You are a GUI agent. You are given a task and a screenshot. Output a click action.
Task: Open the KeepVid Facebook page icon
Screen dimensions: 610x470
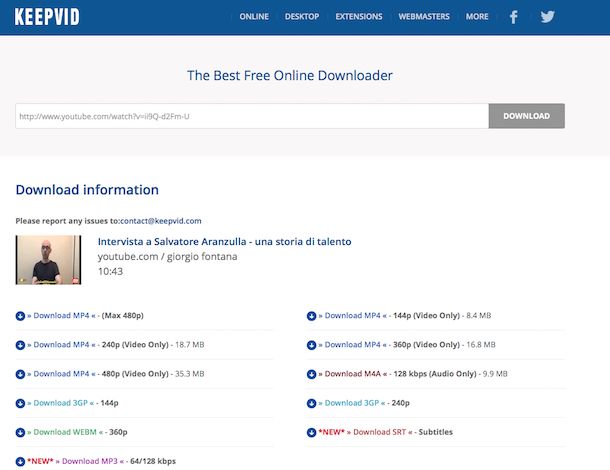pyautogui.click(x=513, y=17)
